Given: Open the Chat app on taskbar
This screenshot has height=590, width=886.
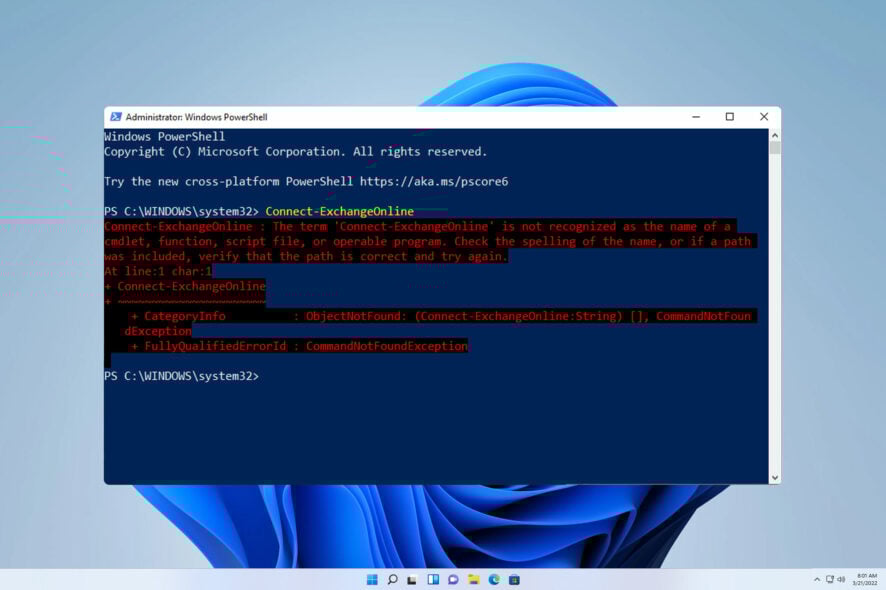Looking at the screenshot, I should (x=453, y=579).
